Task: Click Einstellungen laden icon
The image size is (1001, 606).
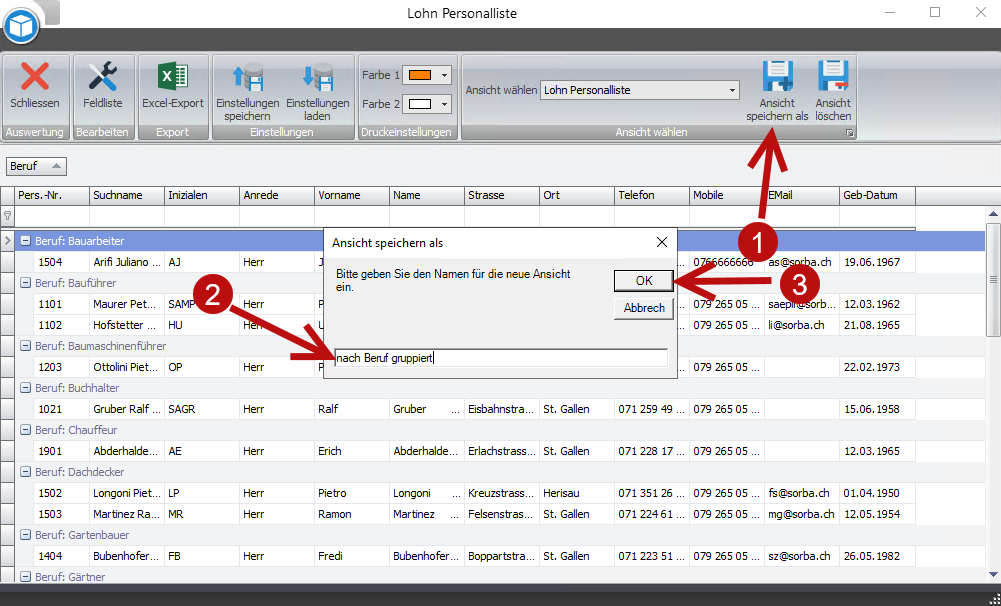Action: coord(317,78)
